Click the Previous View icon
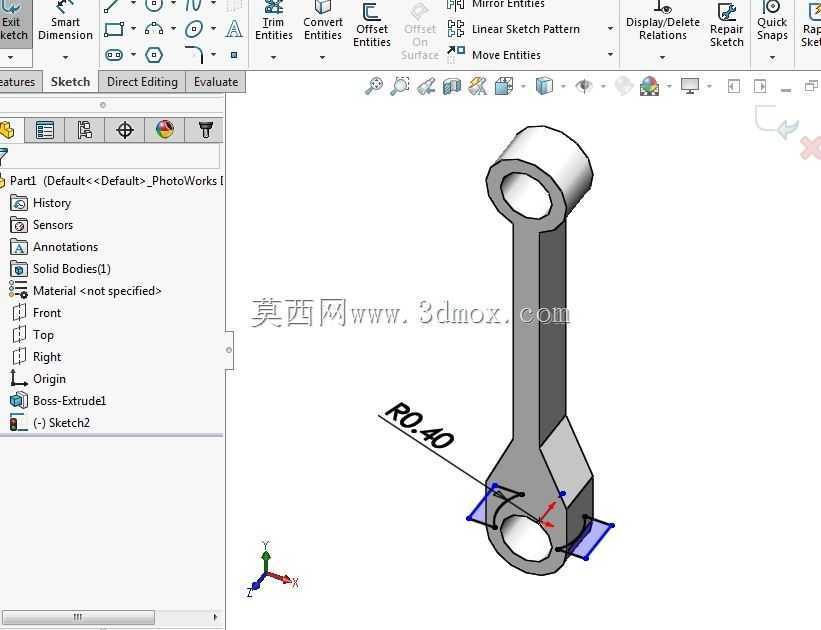The height and width of the screenshot is (630, 821). [426, 86]
